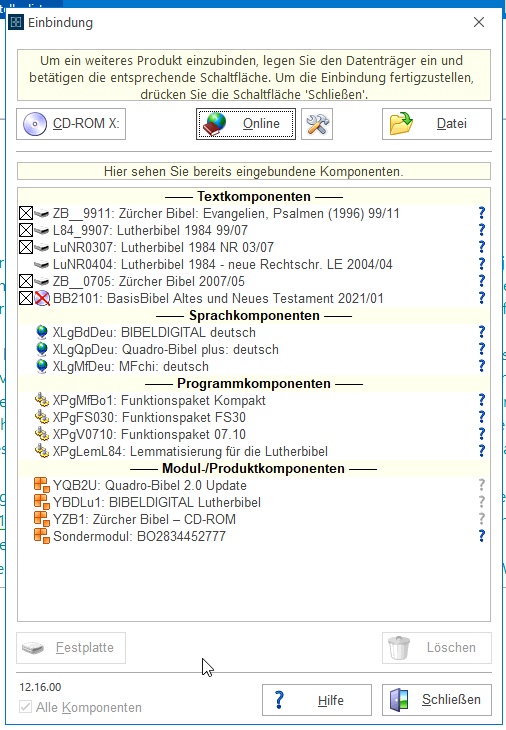Open help question mark for XLgMfDeu
This screenshot has height=730, width=506.
(x=482, y=366)
